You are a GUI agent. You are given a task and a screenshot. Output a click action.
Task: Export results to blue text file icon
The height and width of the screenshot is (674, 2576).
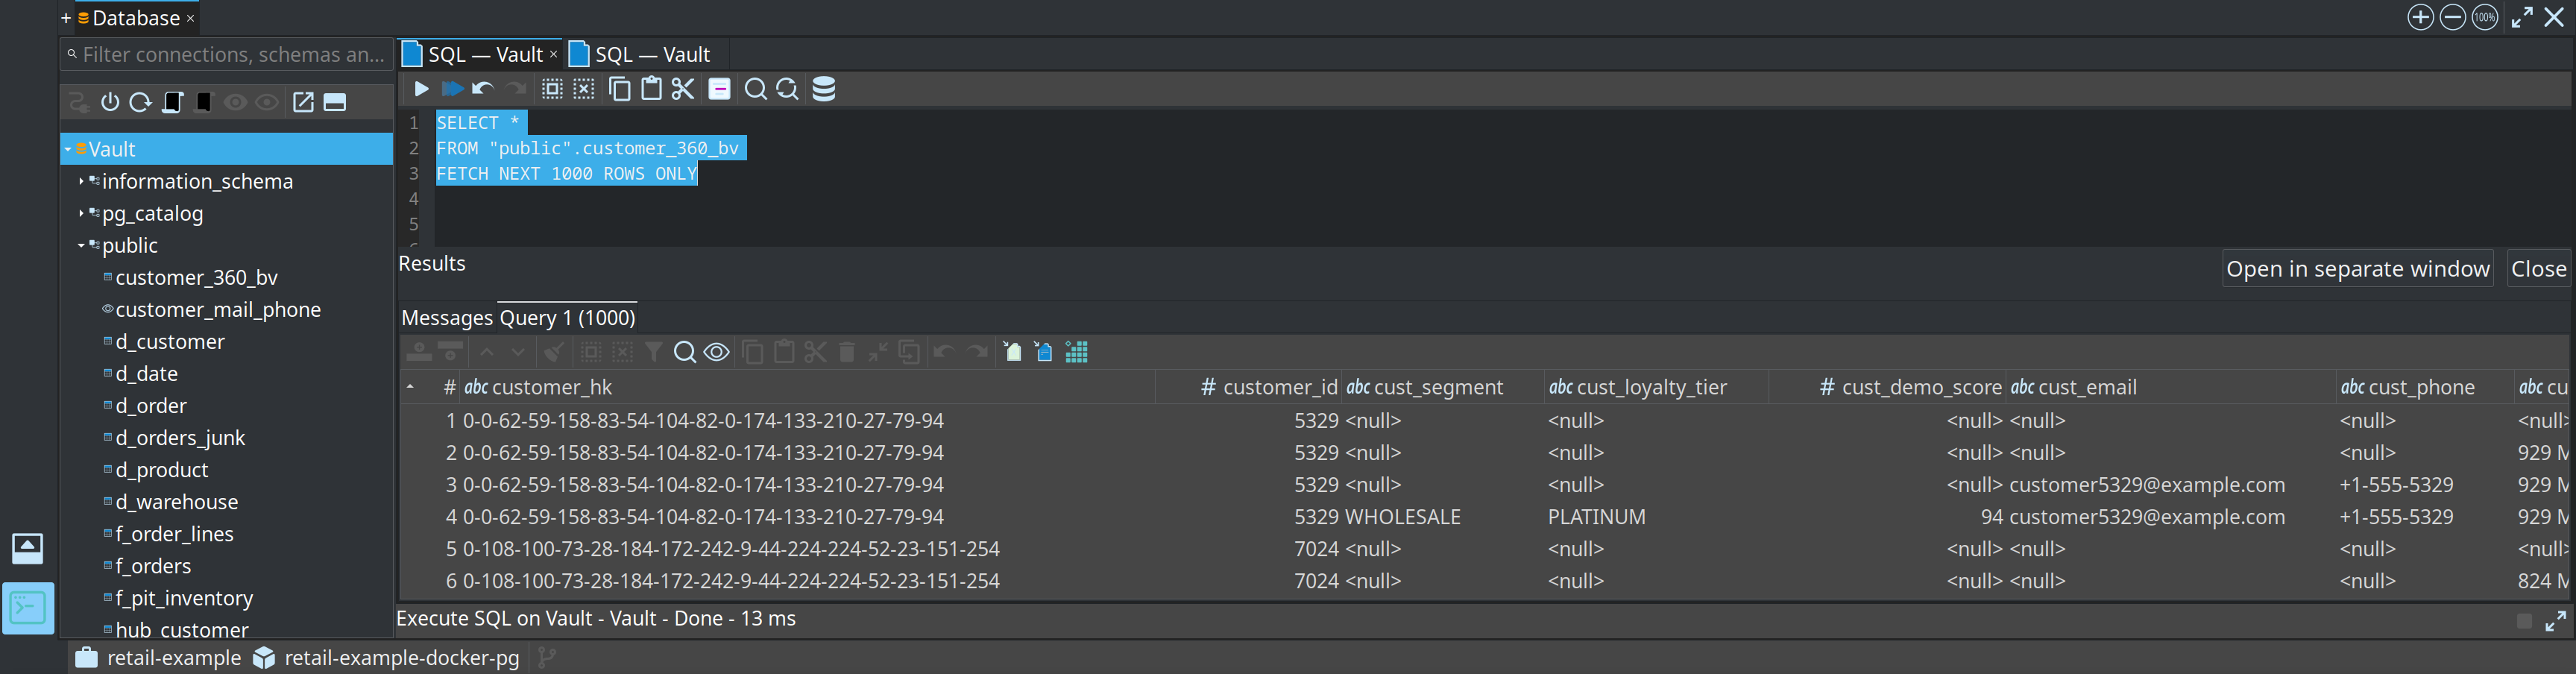1044,352
